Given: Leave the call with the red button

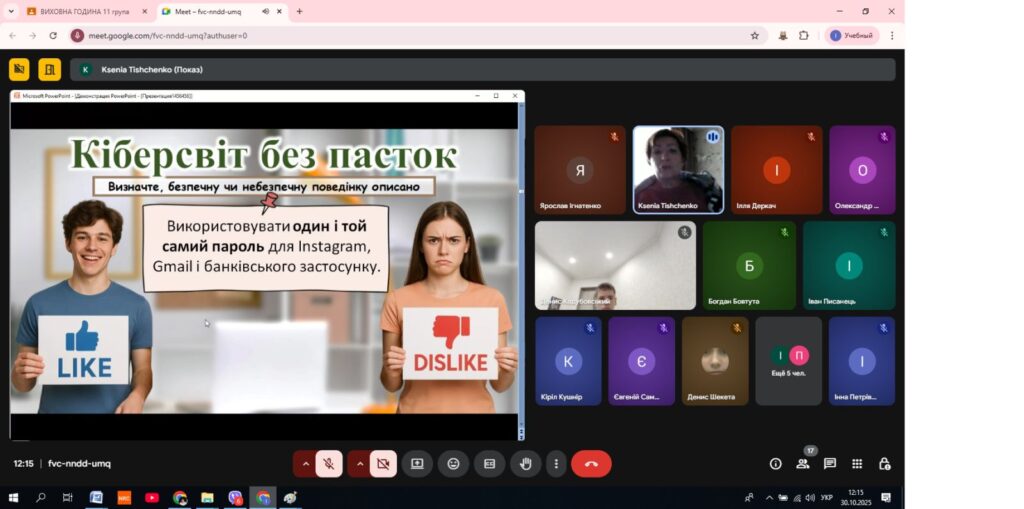Looking at the screenshot, I should click(591, 464).
